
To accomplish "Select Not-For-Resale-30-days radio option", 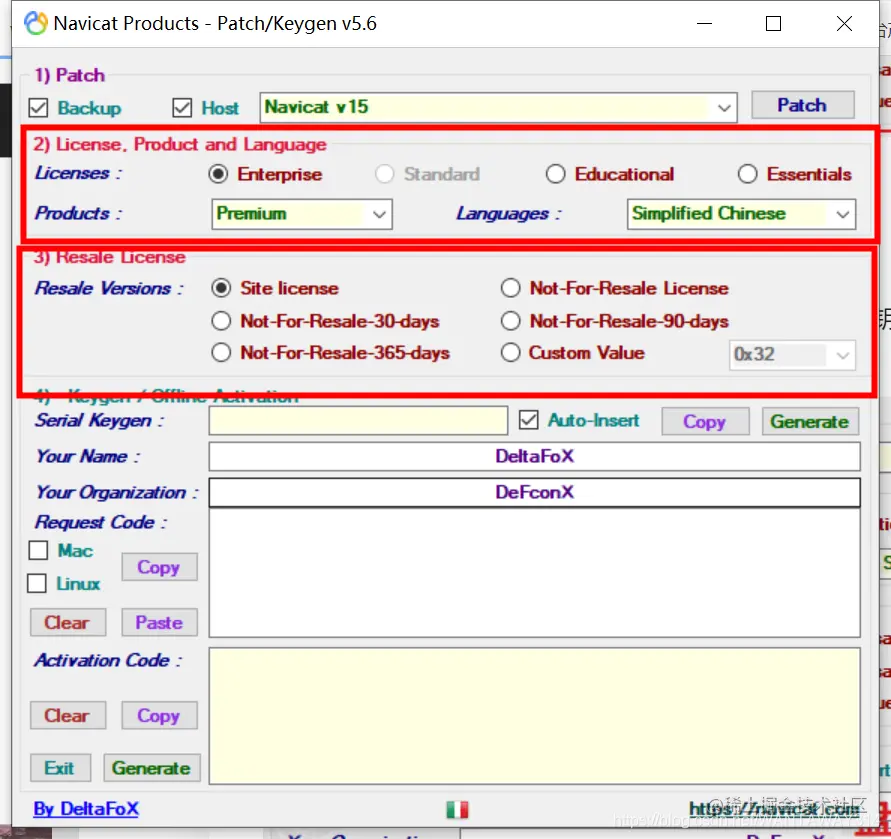I will (x=221, y=321).
